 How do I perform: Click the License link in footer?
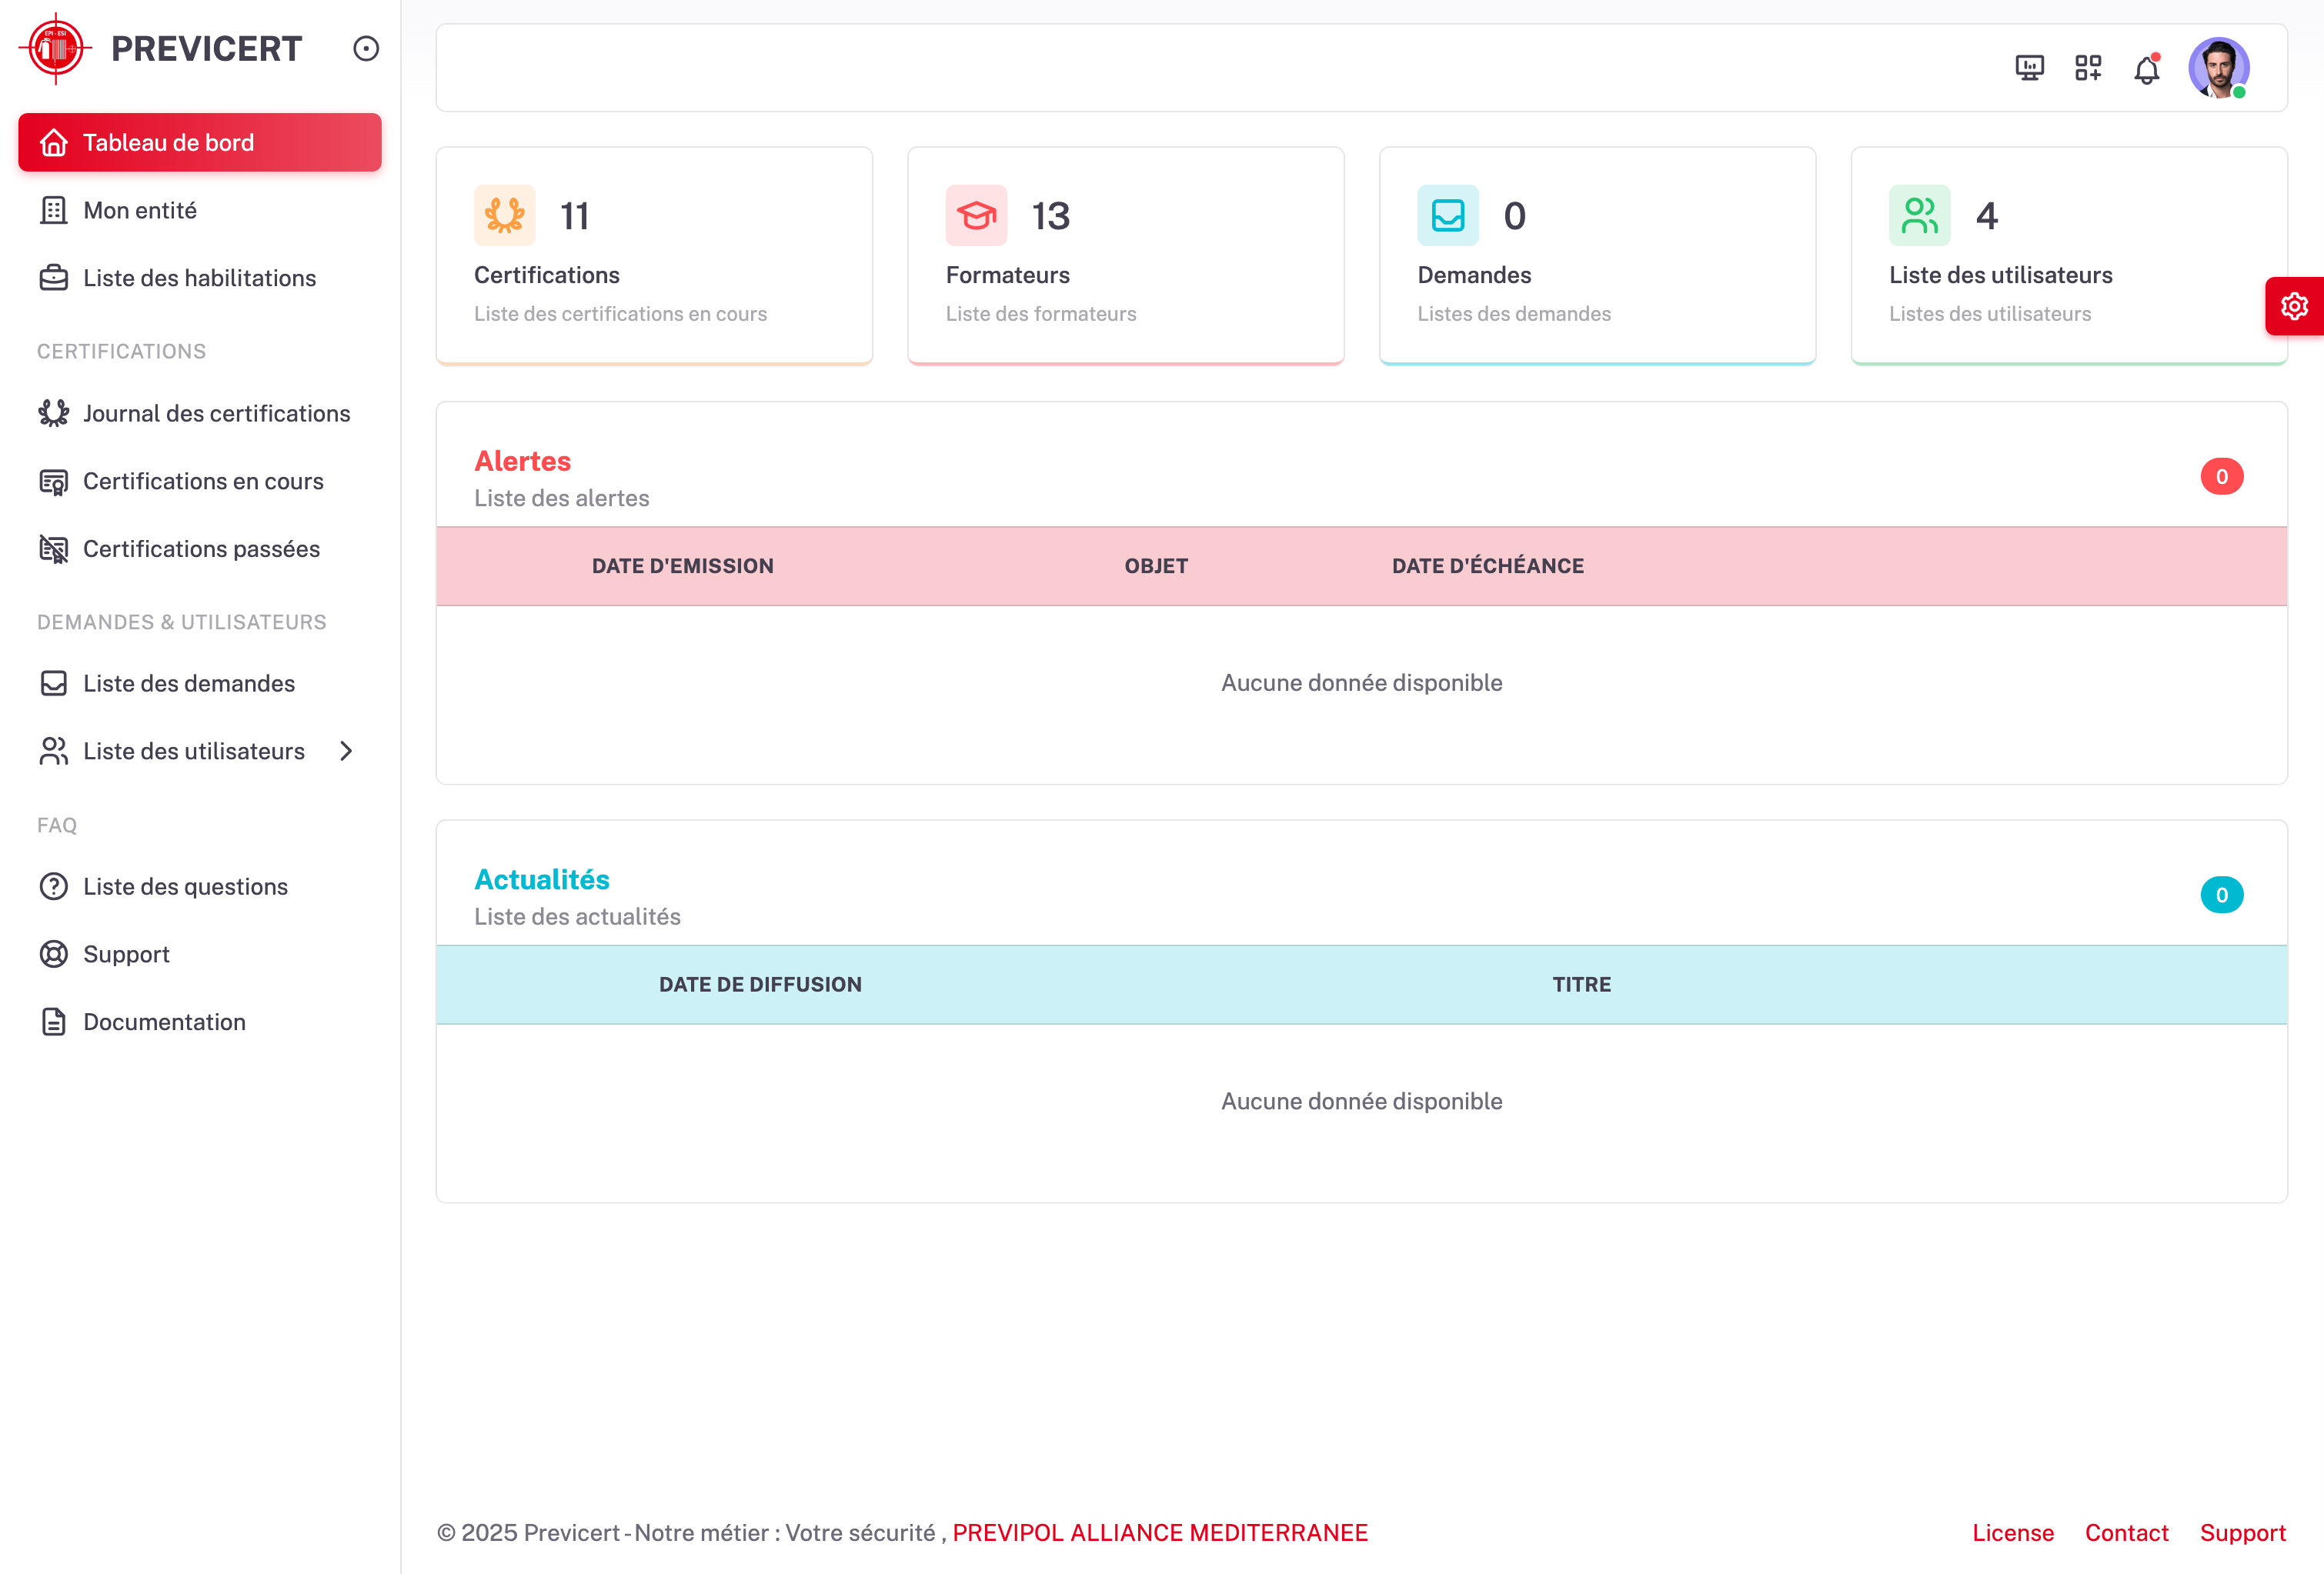[x=2013, y=1532]
